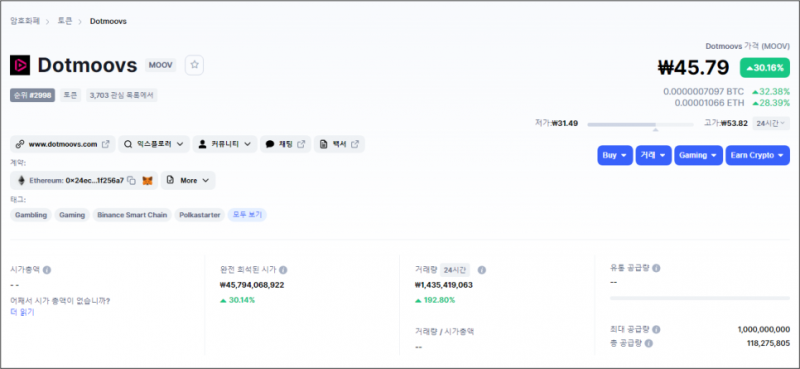Show info icon beside 거래량 24시간

pos(482,270)
